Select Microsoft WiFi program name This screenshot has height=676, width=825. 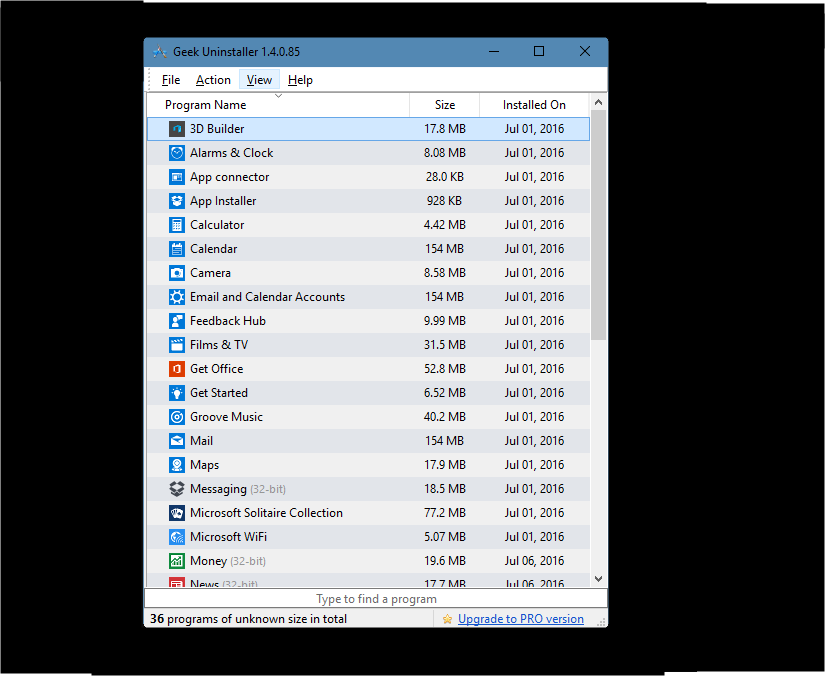coord(228,537)
